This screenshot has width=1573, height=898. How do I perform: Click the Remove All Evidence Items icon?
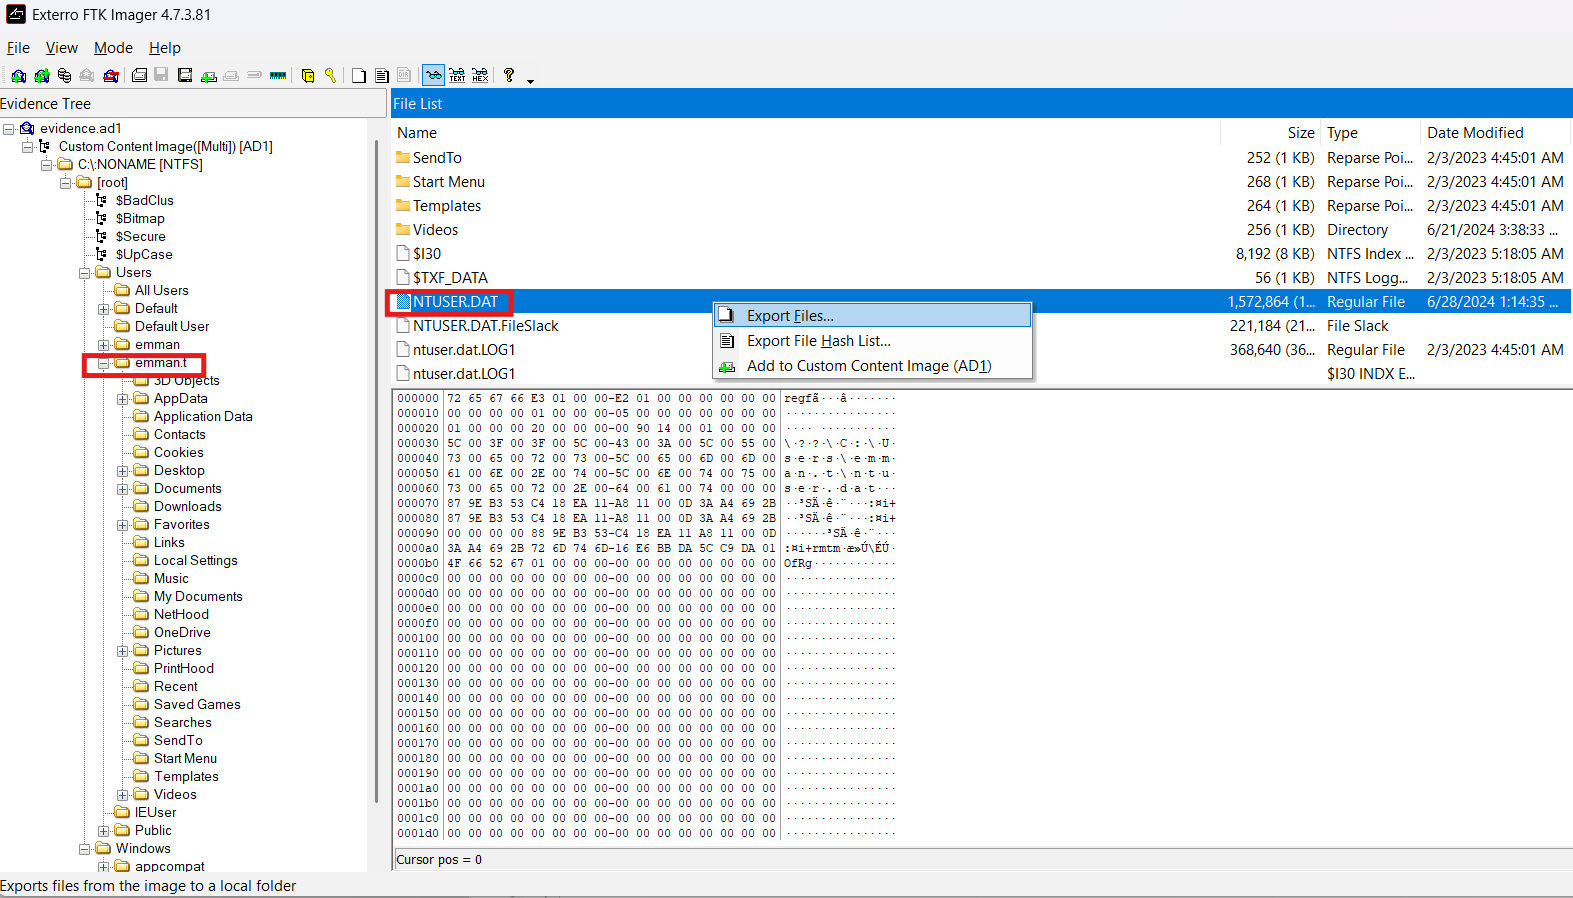(x=111, y=75)
